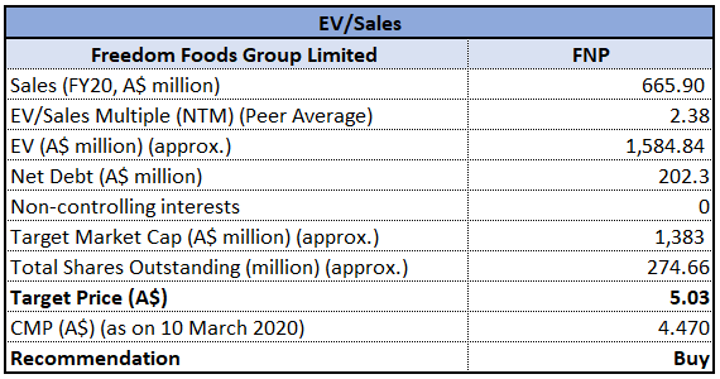Select the 5.03 target price cell
720x379 pixels.
pyautogui.click(x=591, y=297)
